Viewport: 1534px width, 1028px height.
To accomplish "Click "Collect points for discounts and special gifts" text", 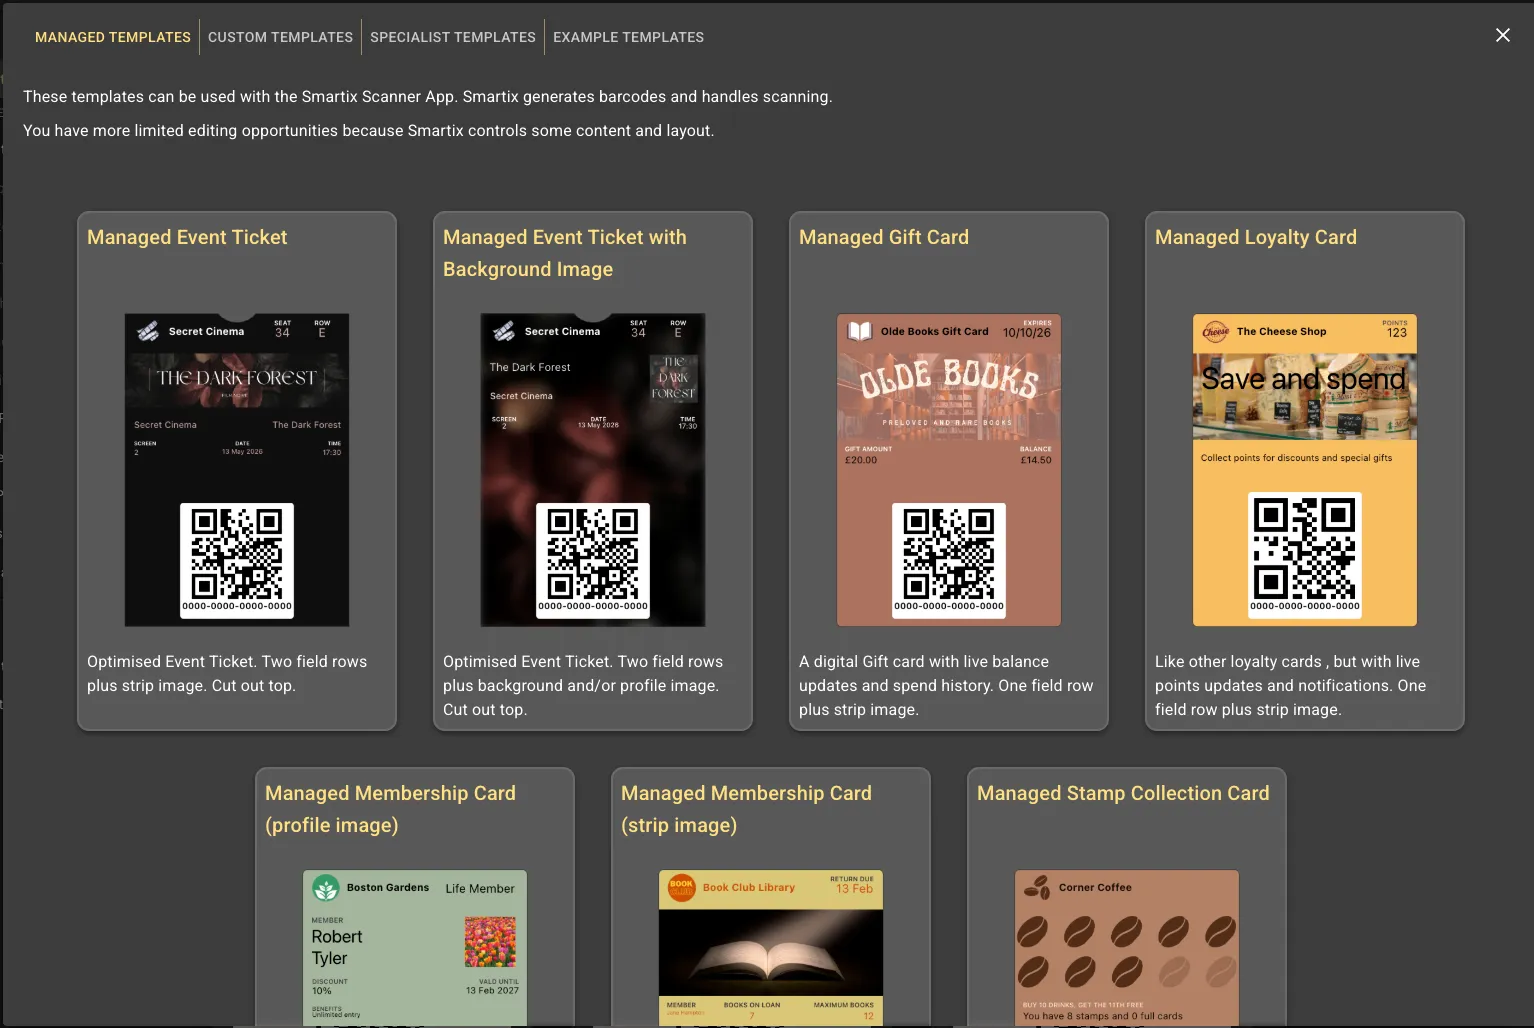I will pos(1296,458).
